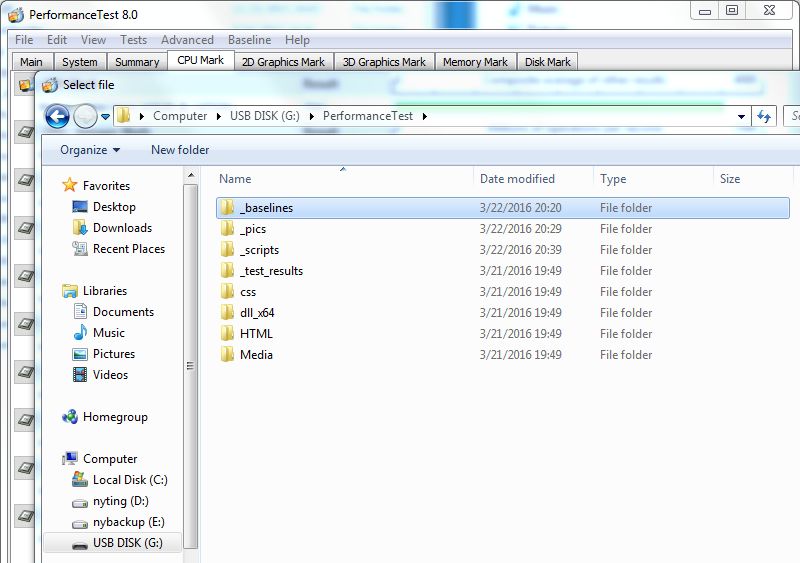The height and width of the screenshot is (563, 800).
Task: Select the _scripts folder icon
Action: 227,249
